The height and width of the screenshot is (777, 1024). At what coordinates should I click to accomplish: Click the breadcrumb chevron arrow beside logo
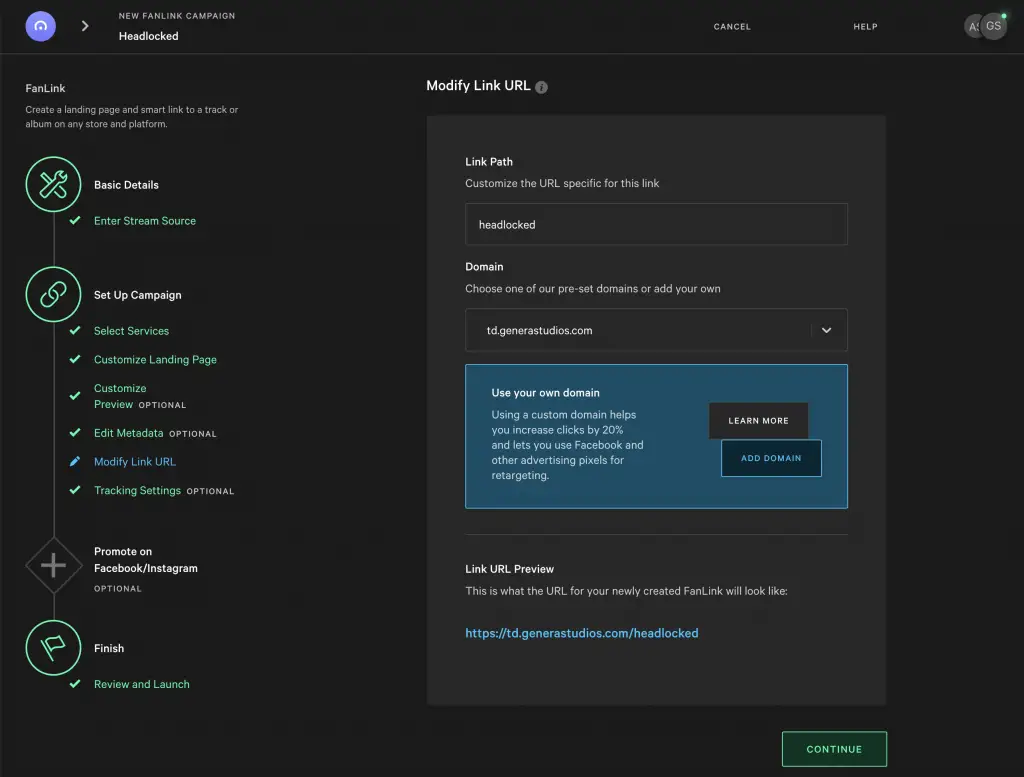coord(85,26)
